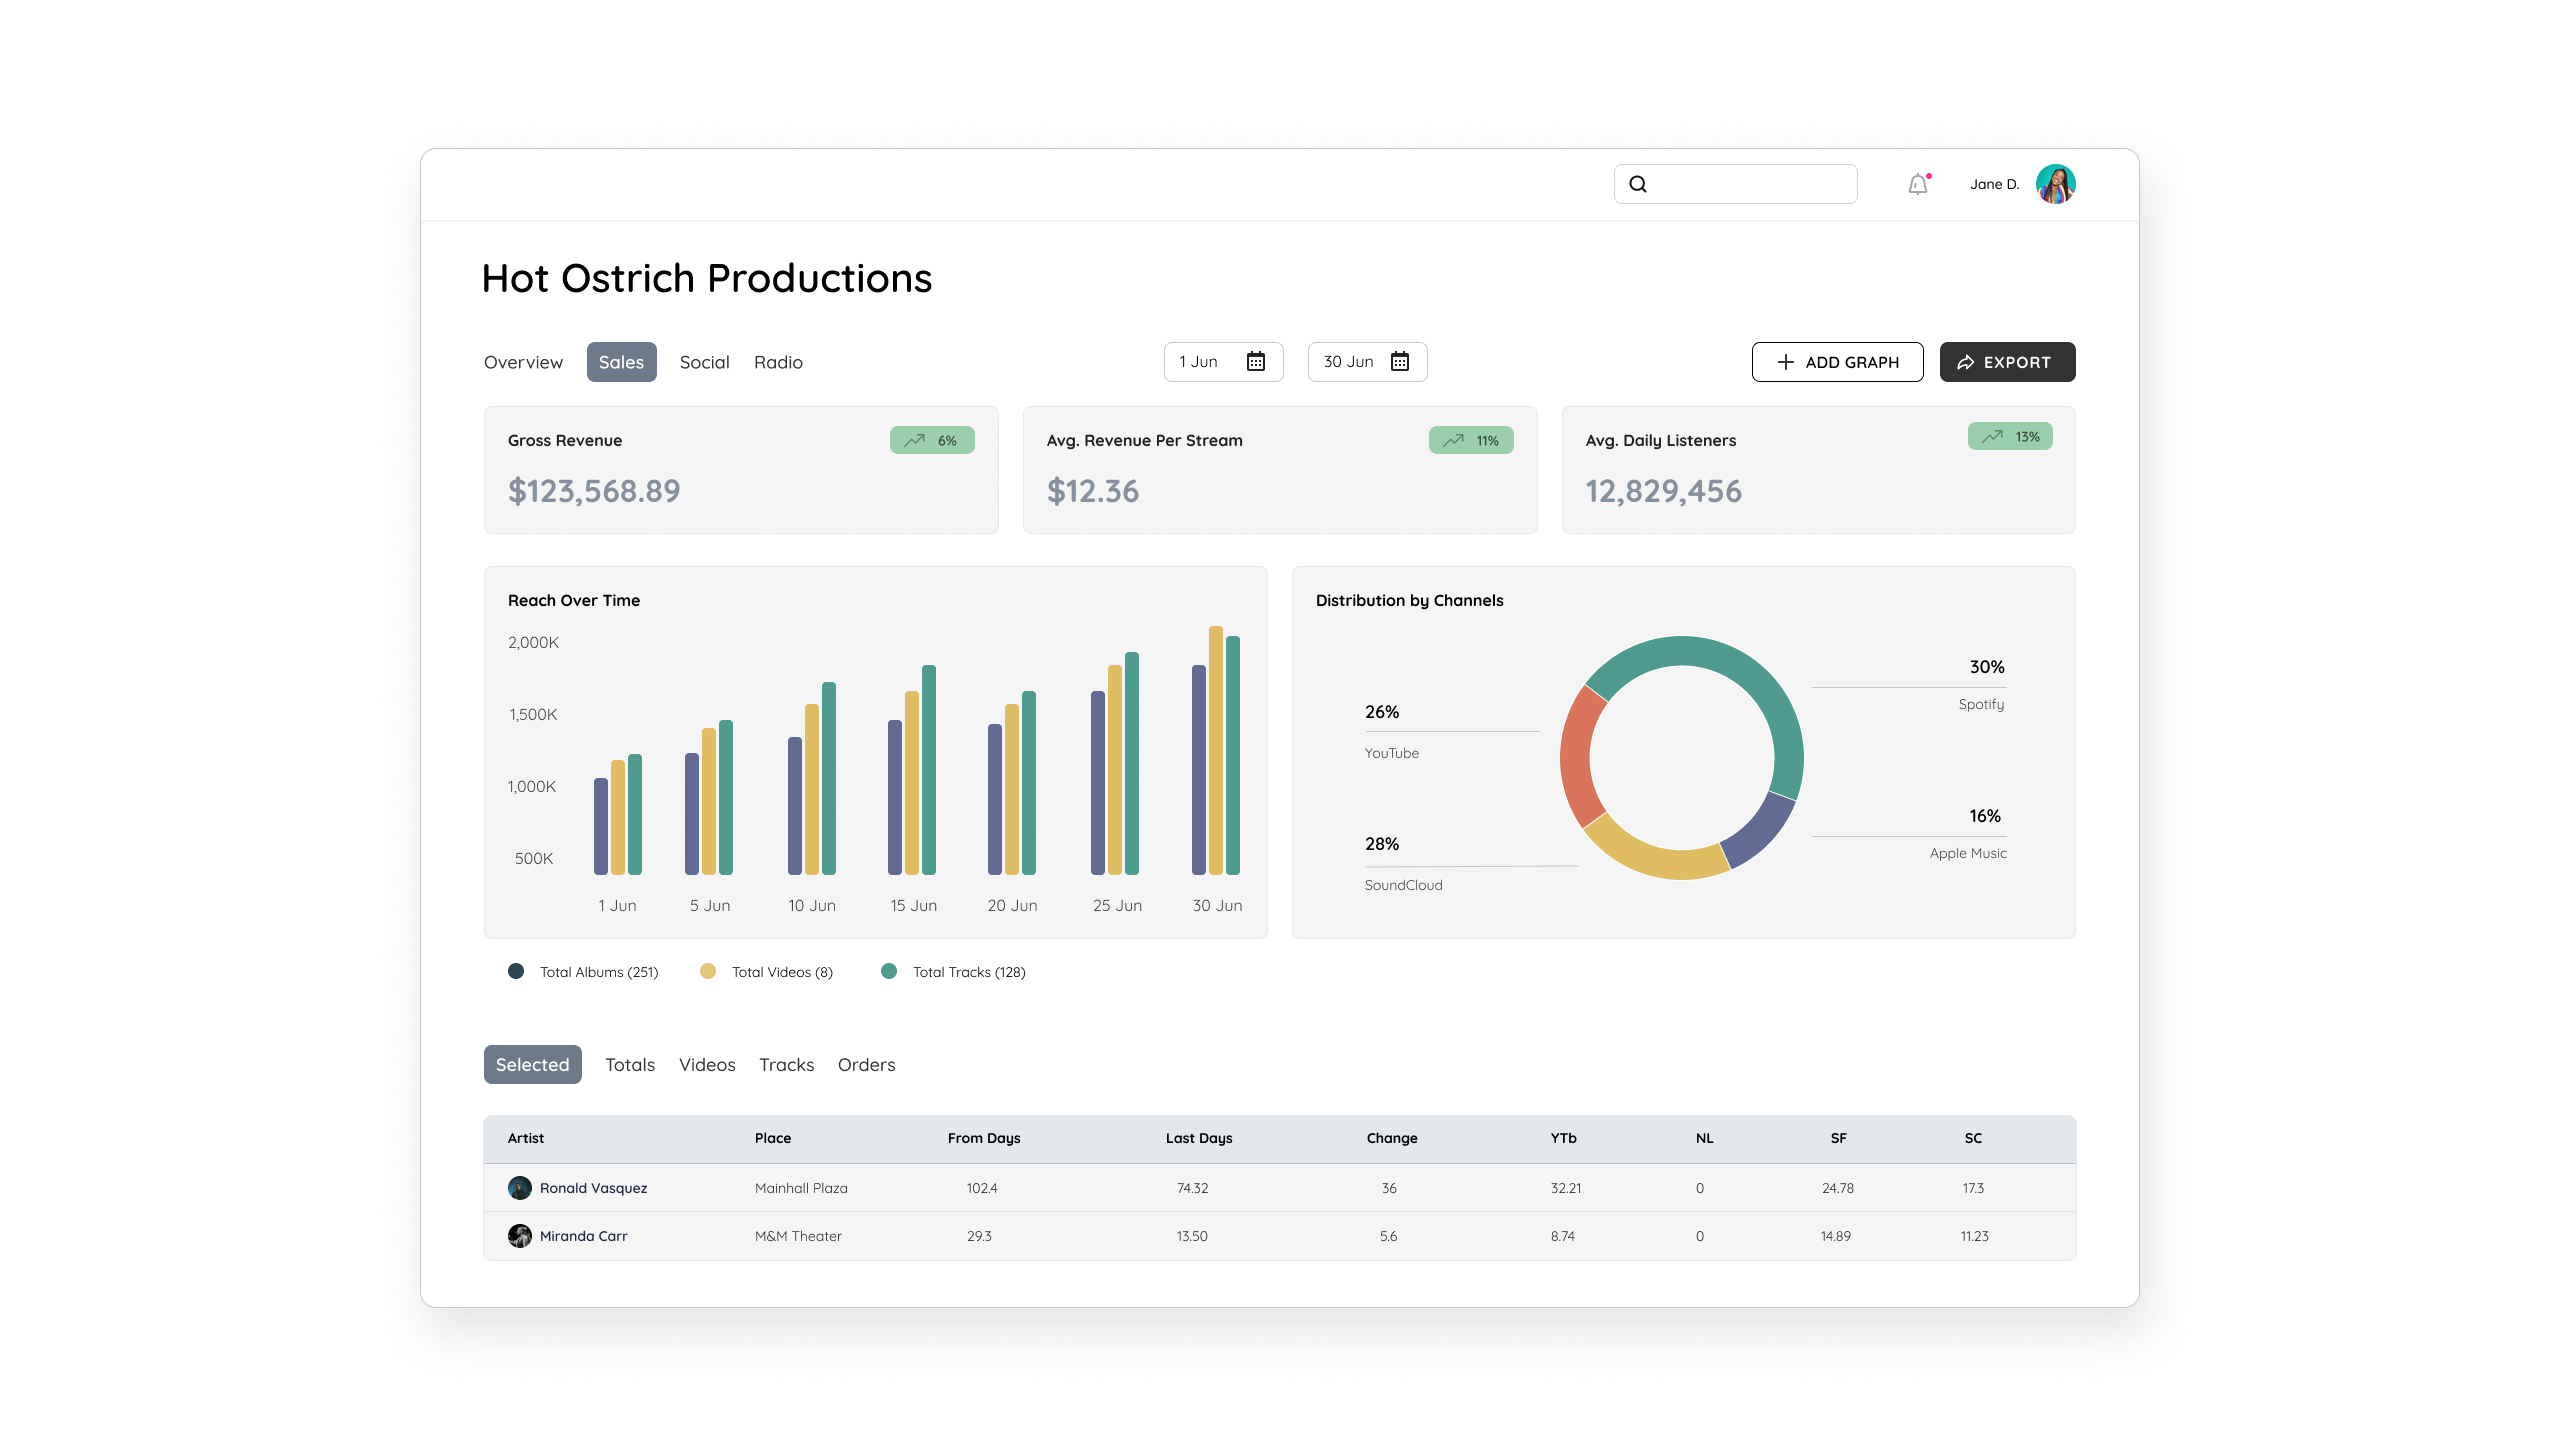
Task: Click Ronald Vasquez avatar thumbnail
Action: click(x=520, y=1188)
